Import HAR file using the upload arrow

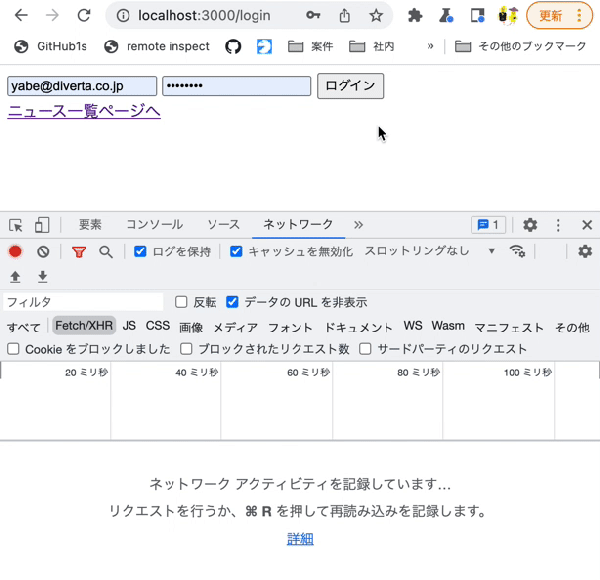coord(15,277)
